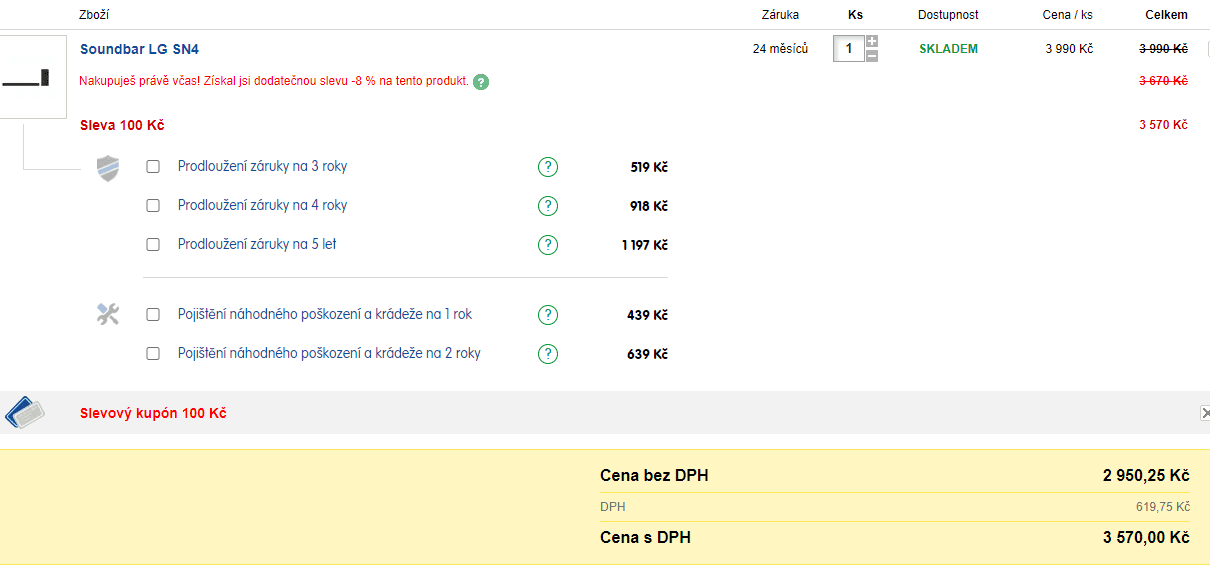Enable insurance na 1 rok checkbox
The width and height of the screenshot is (1210, 569).
153,315
